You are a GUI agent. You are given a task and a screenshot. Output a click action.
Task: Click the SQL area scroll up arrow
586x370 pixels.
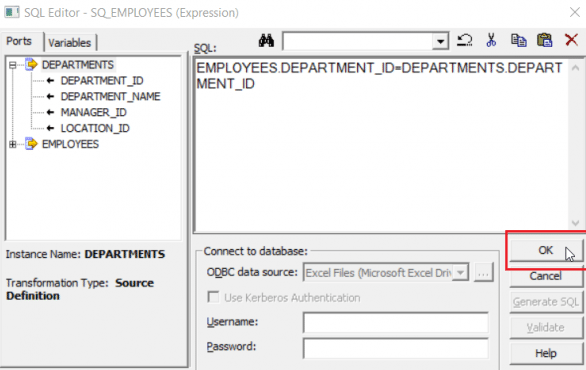576,68
